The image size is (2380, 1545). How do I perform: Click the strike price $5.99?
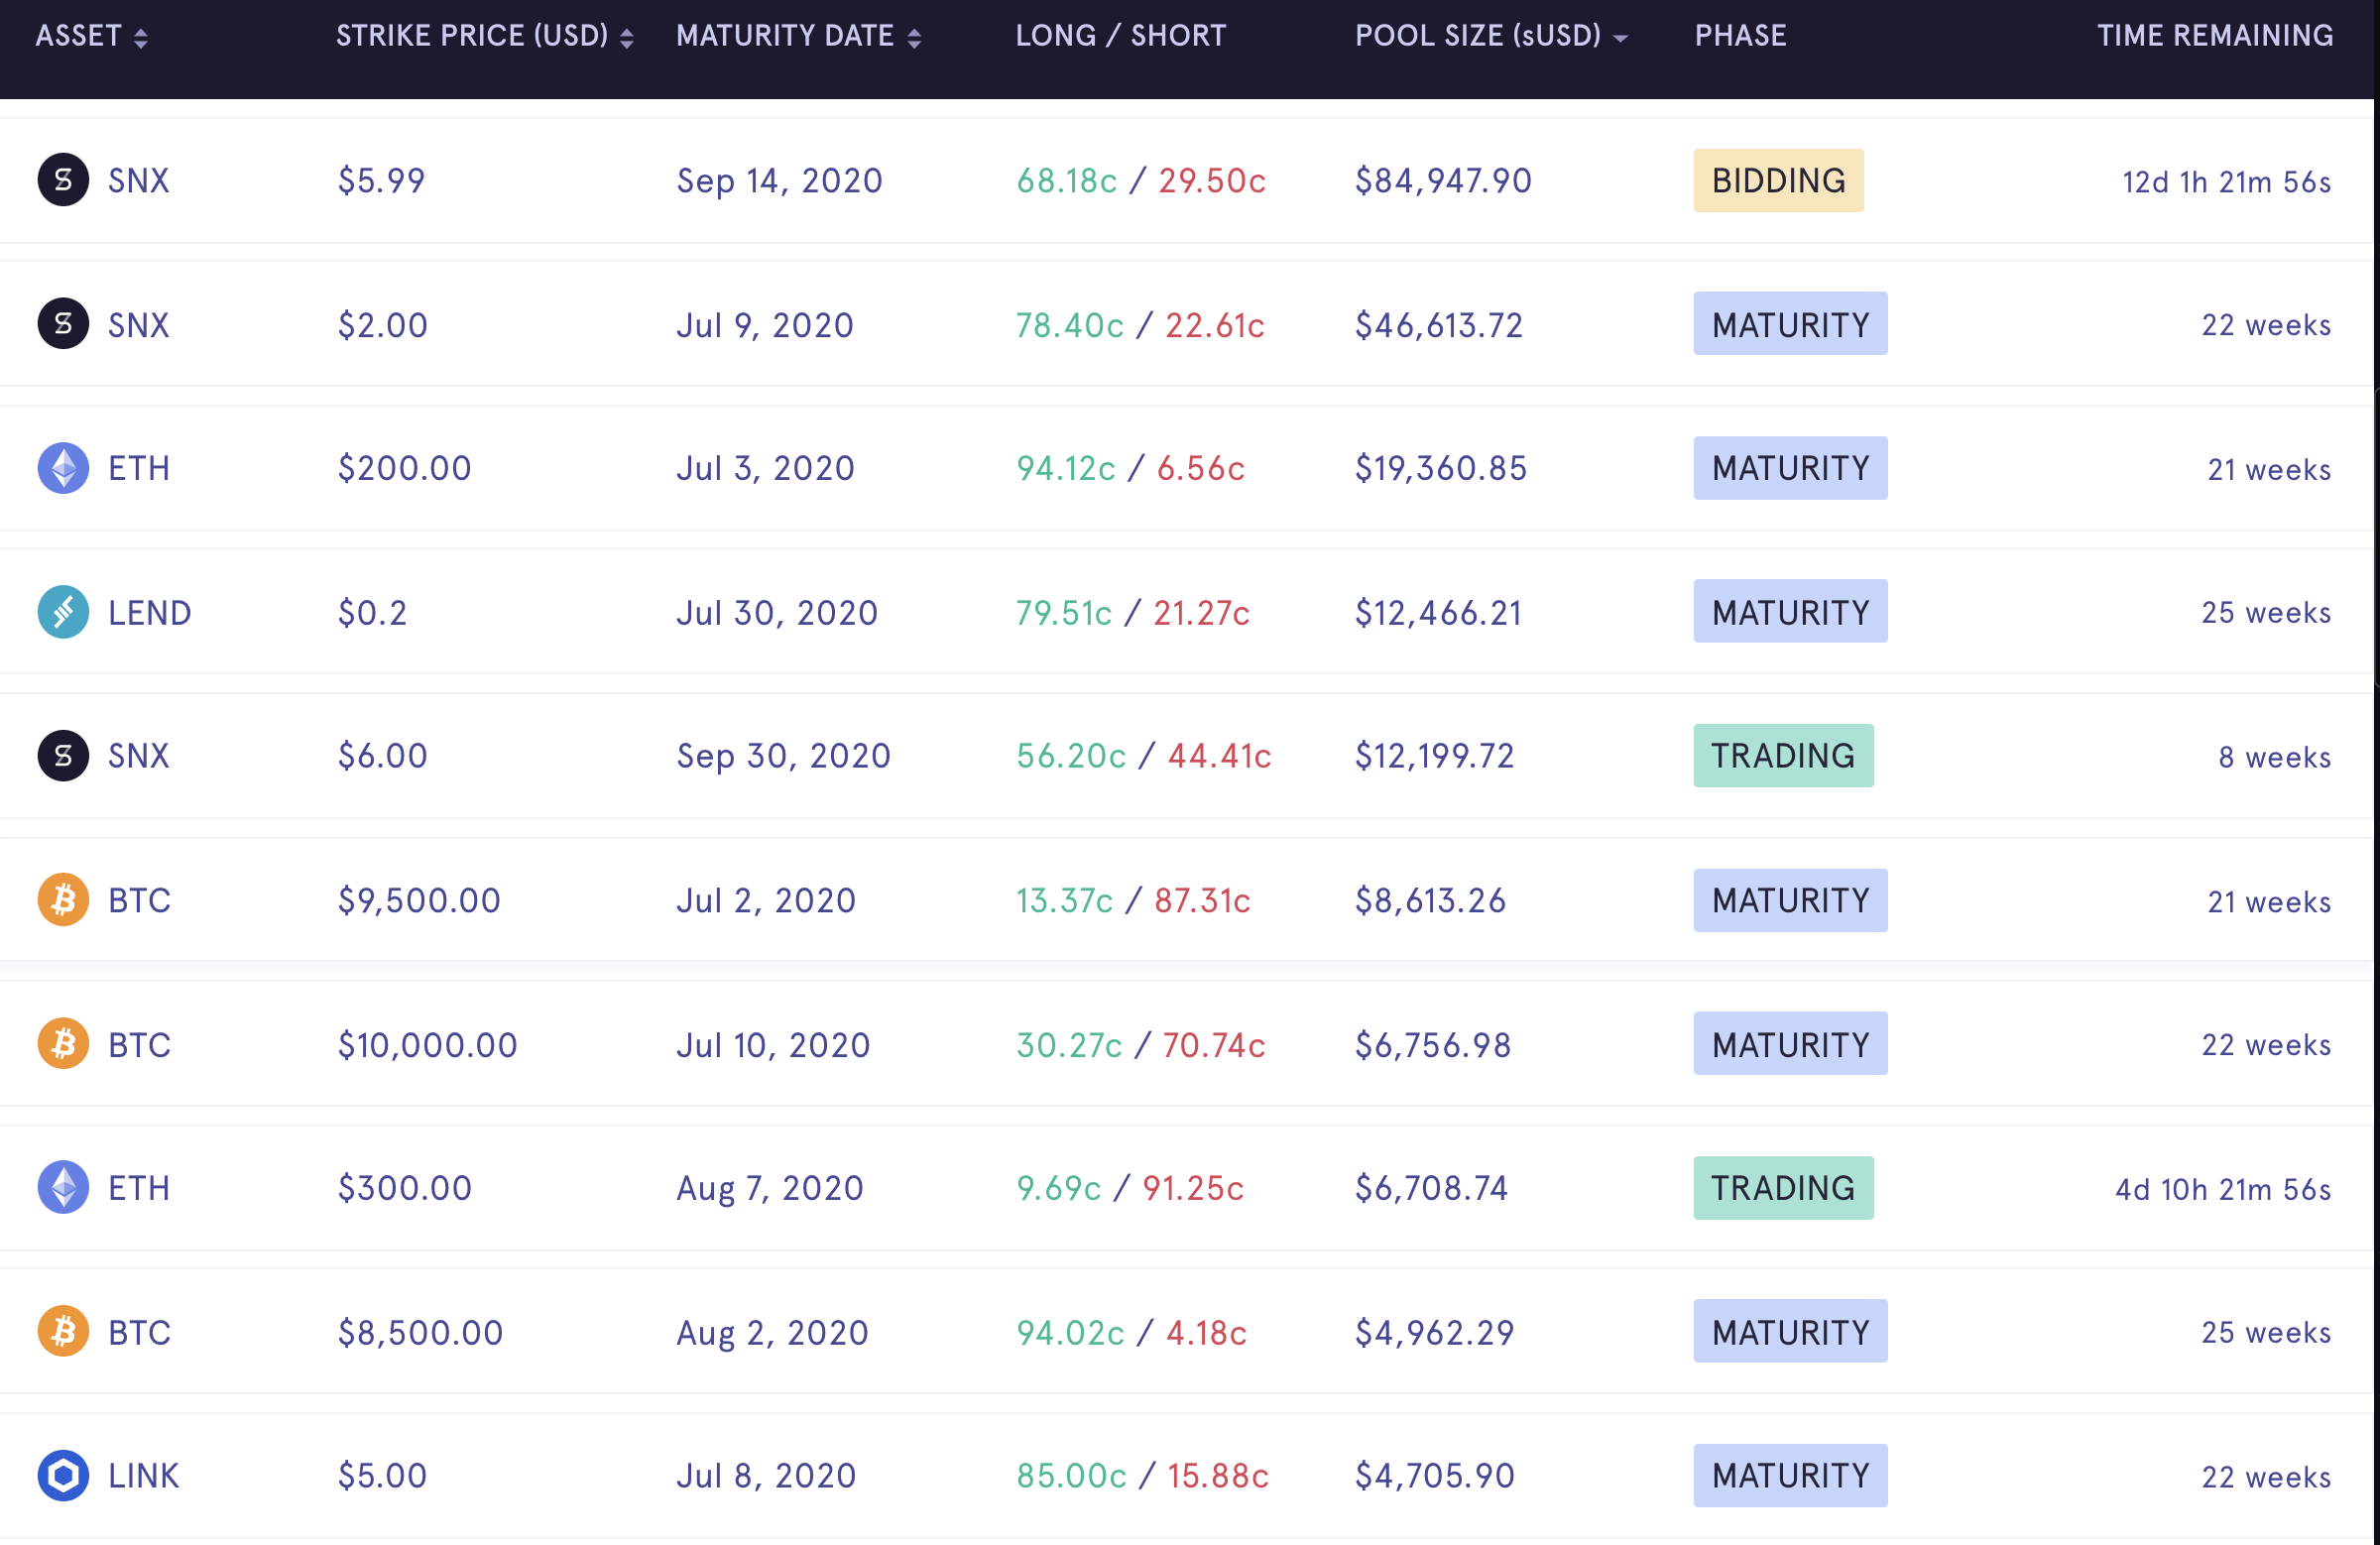coord(381,181)
